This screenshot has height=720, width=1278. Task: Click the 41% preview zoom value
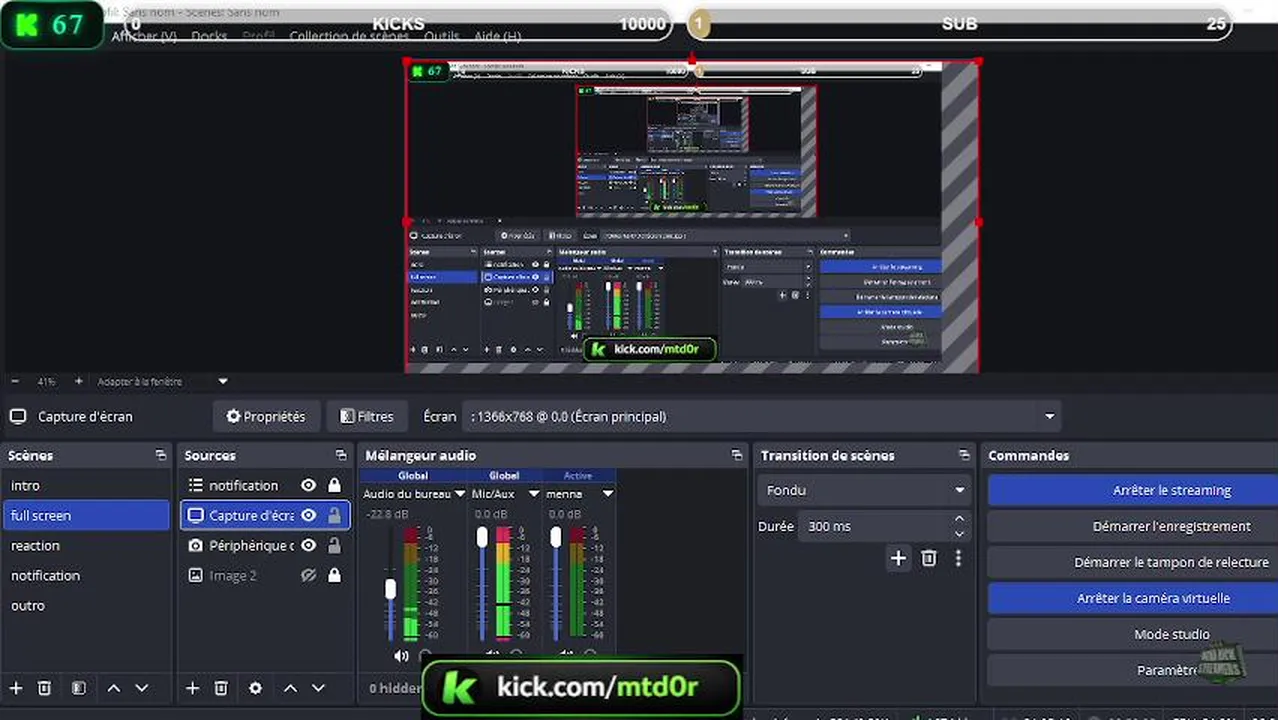pos(46,381)
